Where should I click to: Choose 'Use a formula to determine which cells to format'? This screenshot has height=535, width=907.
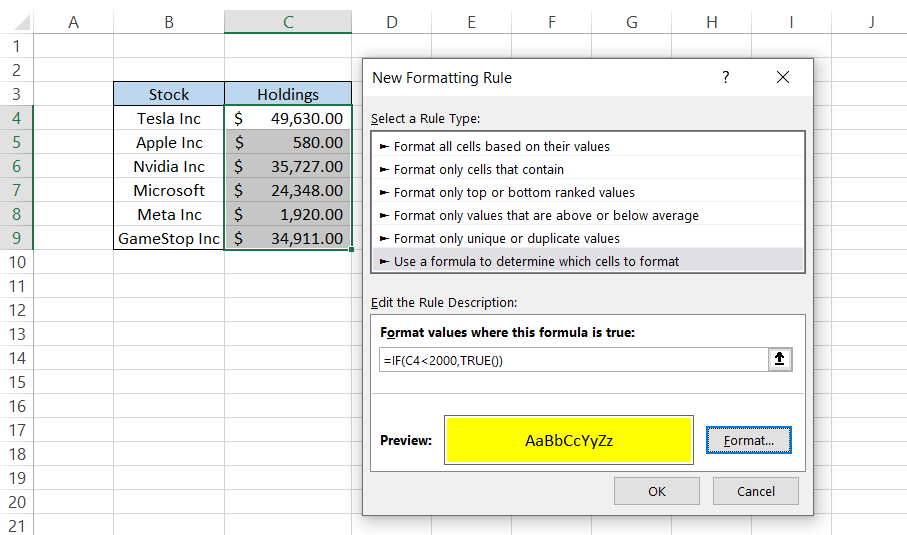536,261
